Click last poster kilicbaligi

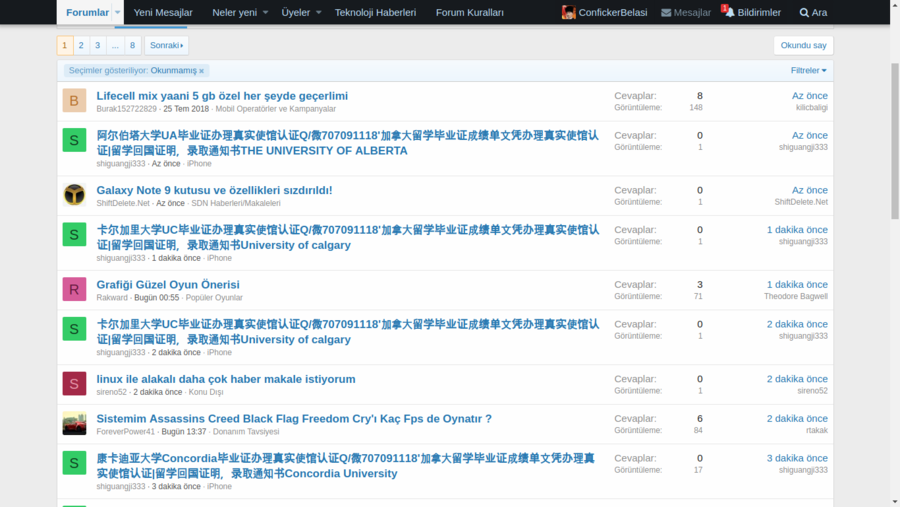pos(812,107)
